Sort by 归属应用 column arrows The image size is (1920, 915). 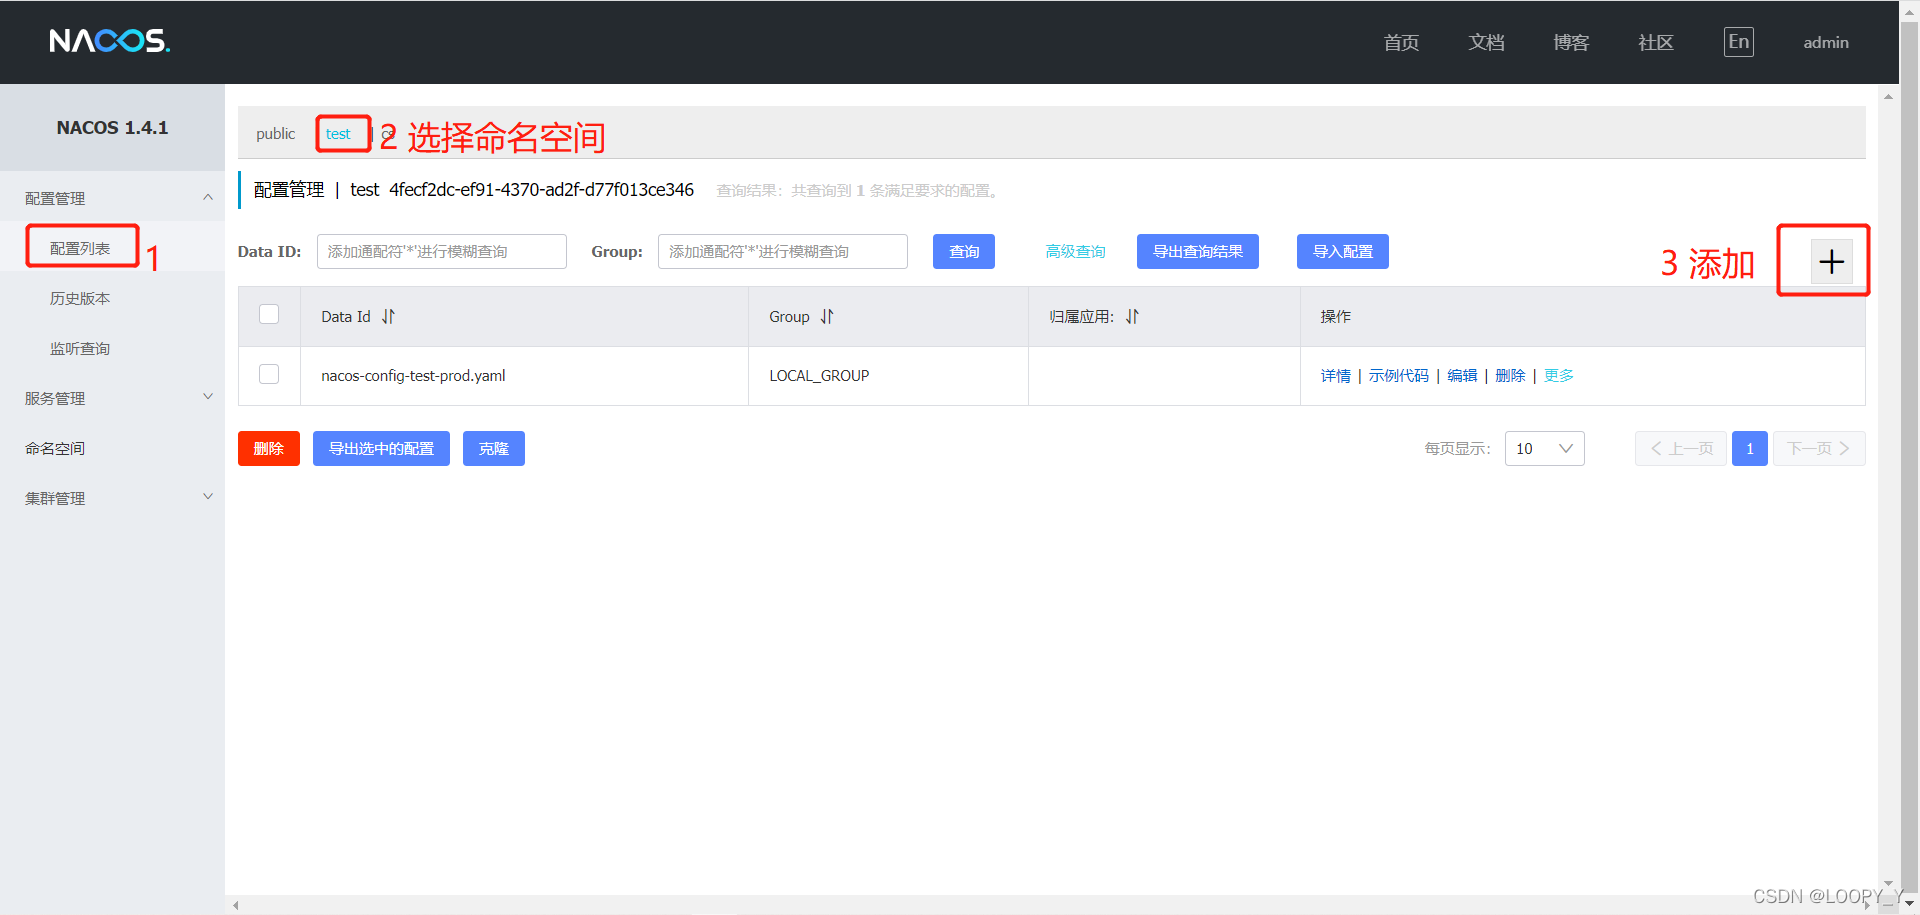[1132, 317]
